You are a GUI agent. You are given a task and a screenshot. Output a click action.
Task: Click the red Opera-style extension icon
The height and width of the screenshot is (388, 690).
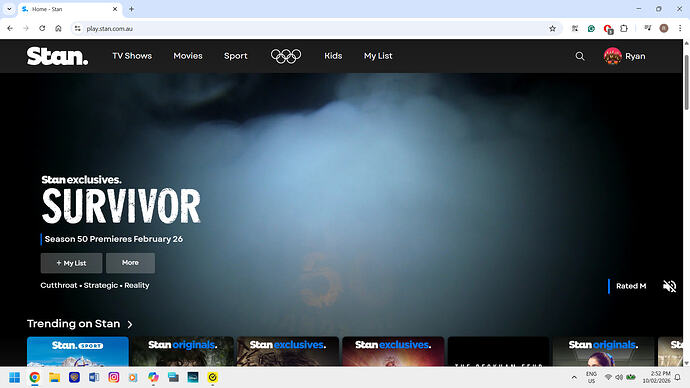[608, 29]
